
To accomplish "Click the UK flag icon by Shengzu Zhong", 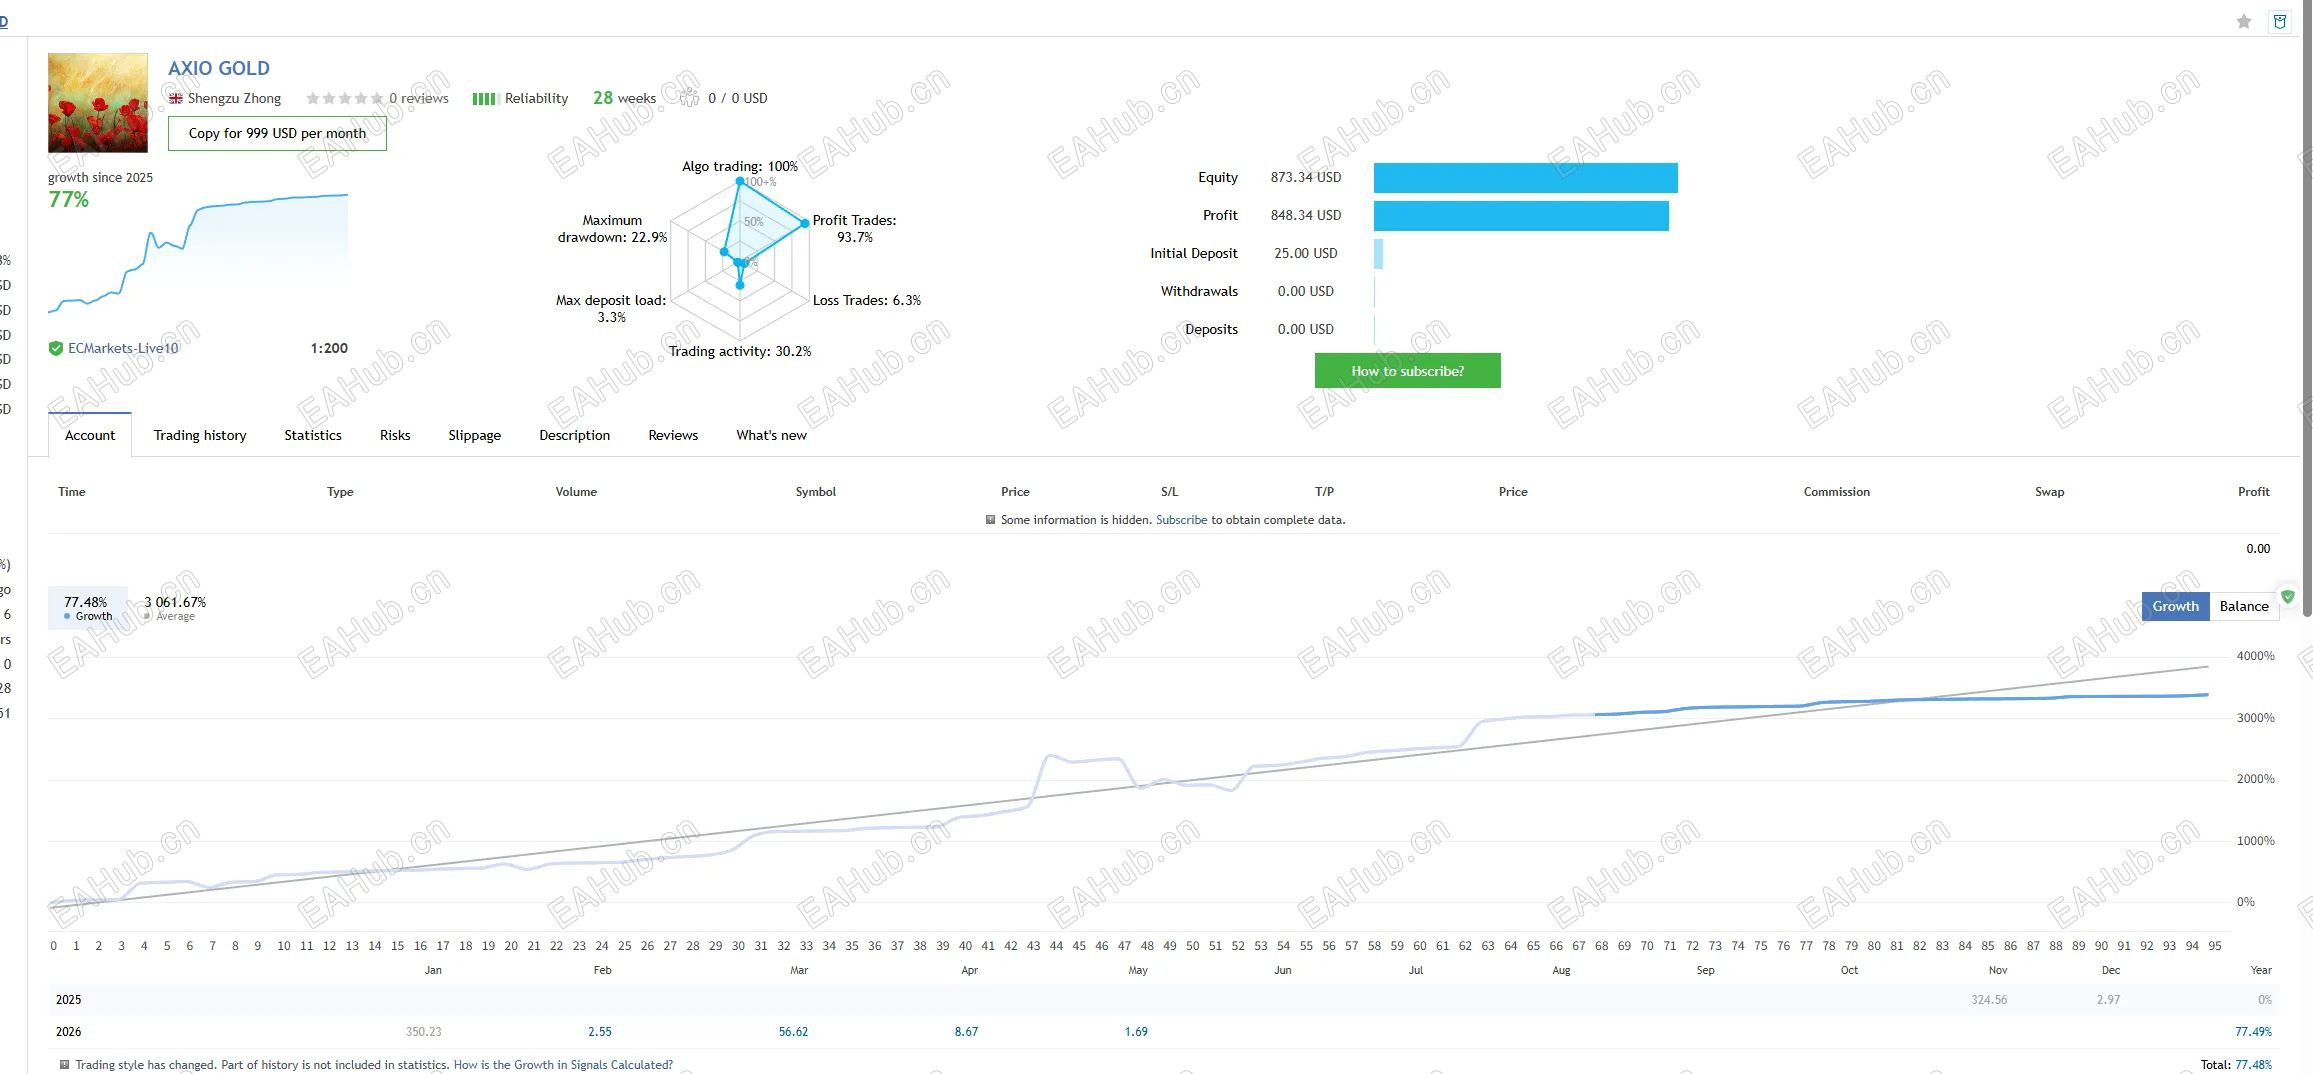I will (x=176, y=98).
